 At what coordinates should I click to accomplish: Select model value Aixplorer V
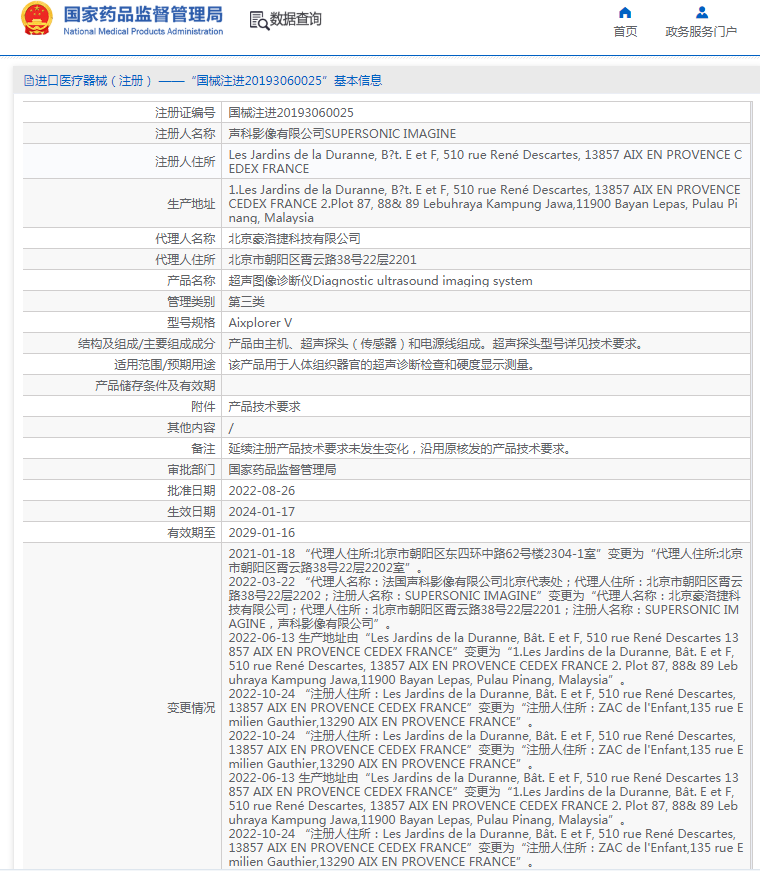(260, 323)
